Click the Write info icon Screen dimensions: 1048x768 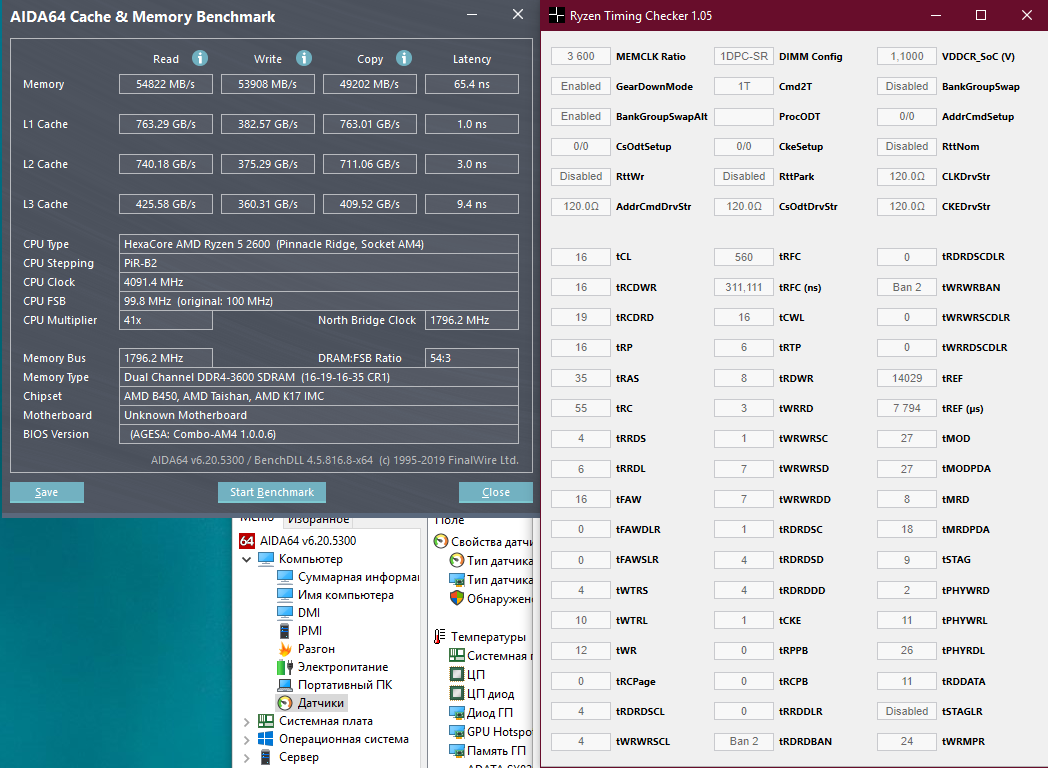pyautogui.click(x=304, y=58)
